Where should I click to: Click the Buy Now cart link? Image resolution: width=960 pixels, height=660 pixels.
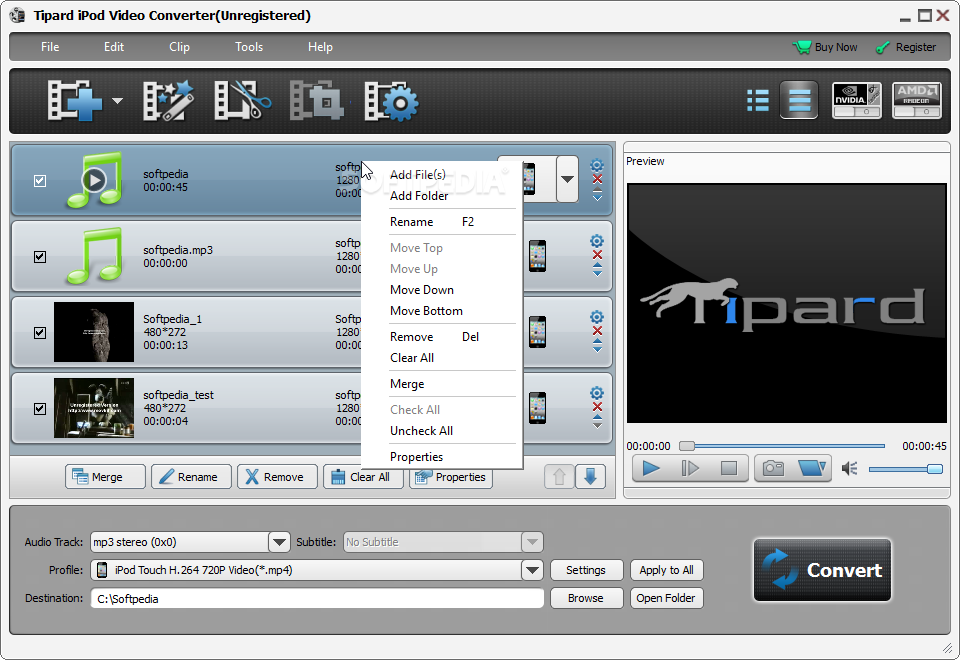click(x=825, y=47)
